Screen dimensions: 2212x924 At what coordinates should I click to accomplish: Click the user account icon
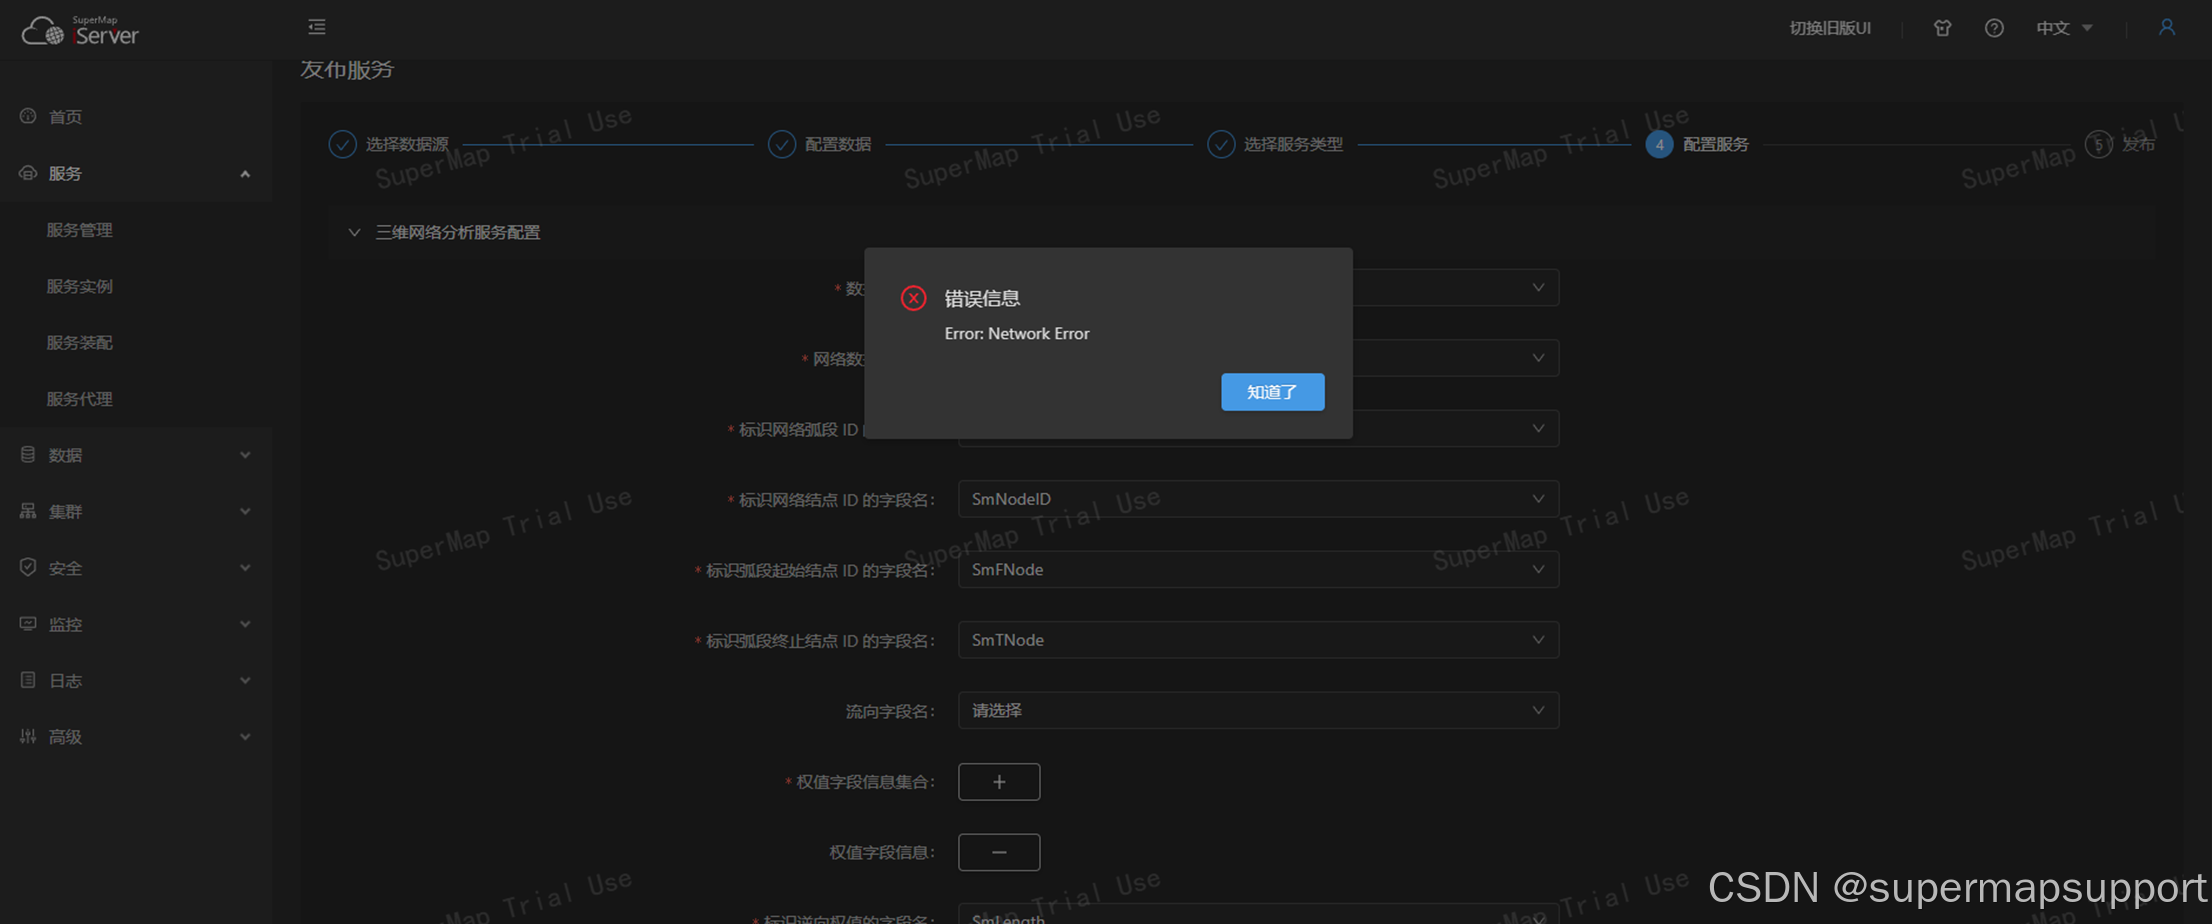pyautogui.click(x=2166, y=27)
